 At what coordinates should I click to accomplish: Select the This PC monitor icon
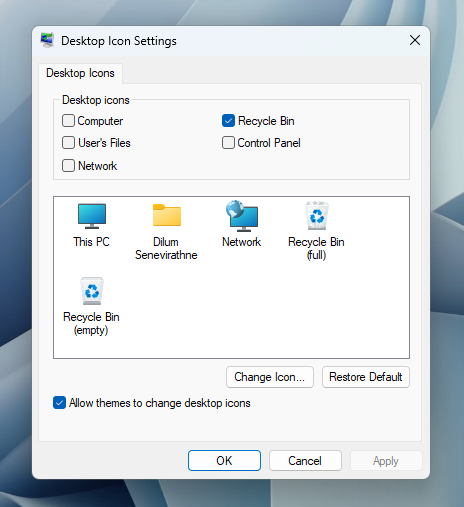pos(92,216)
